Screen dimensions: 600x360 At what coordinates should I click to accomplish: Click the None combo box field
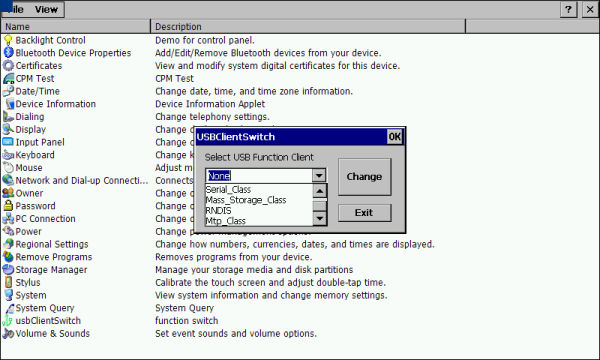259,176
